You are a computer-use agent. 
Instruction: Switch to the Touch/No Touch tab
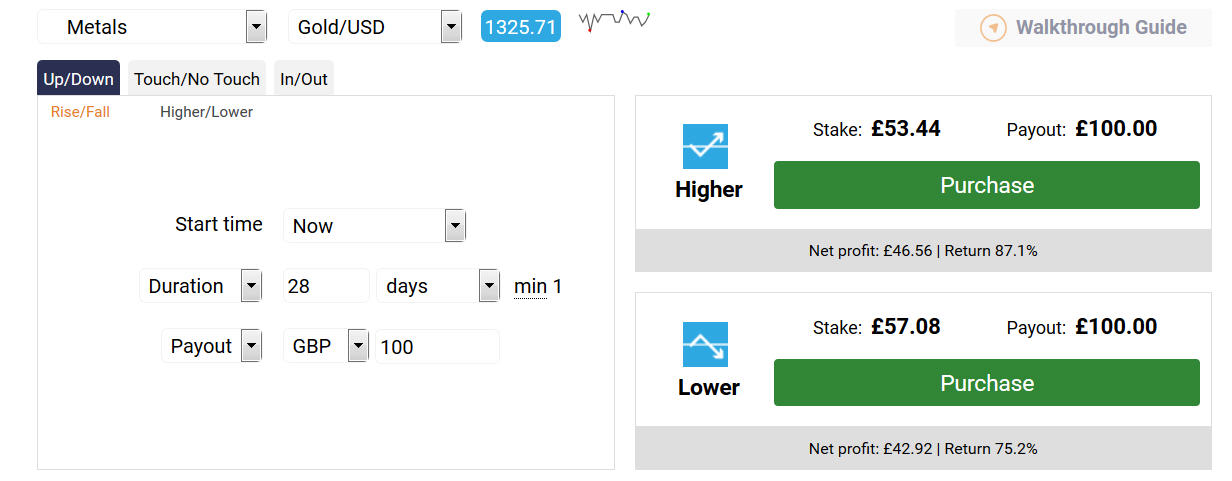pos(197,79)
